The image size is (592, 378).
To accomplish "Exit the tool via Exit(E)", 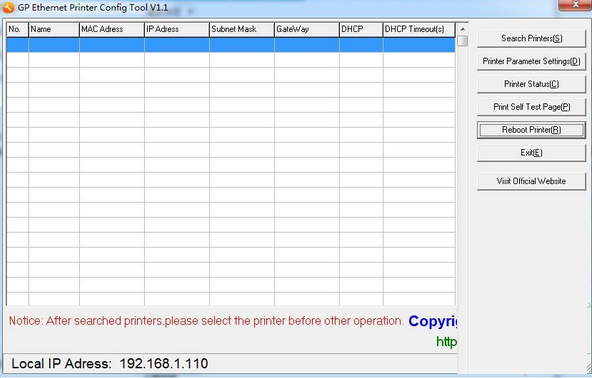I will pos(531,153).
